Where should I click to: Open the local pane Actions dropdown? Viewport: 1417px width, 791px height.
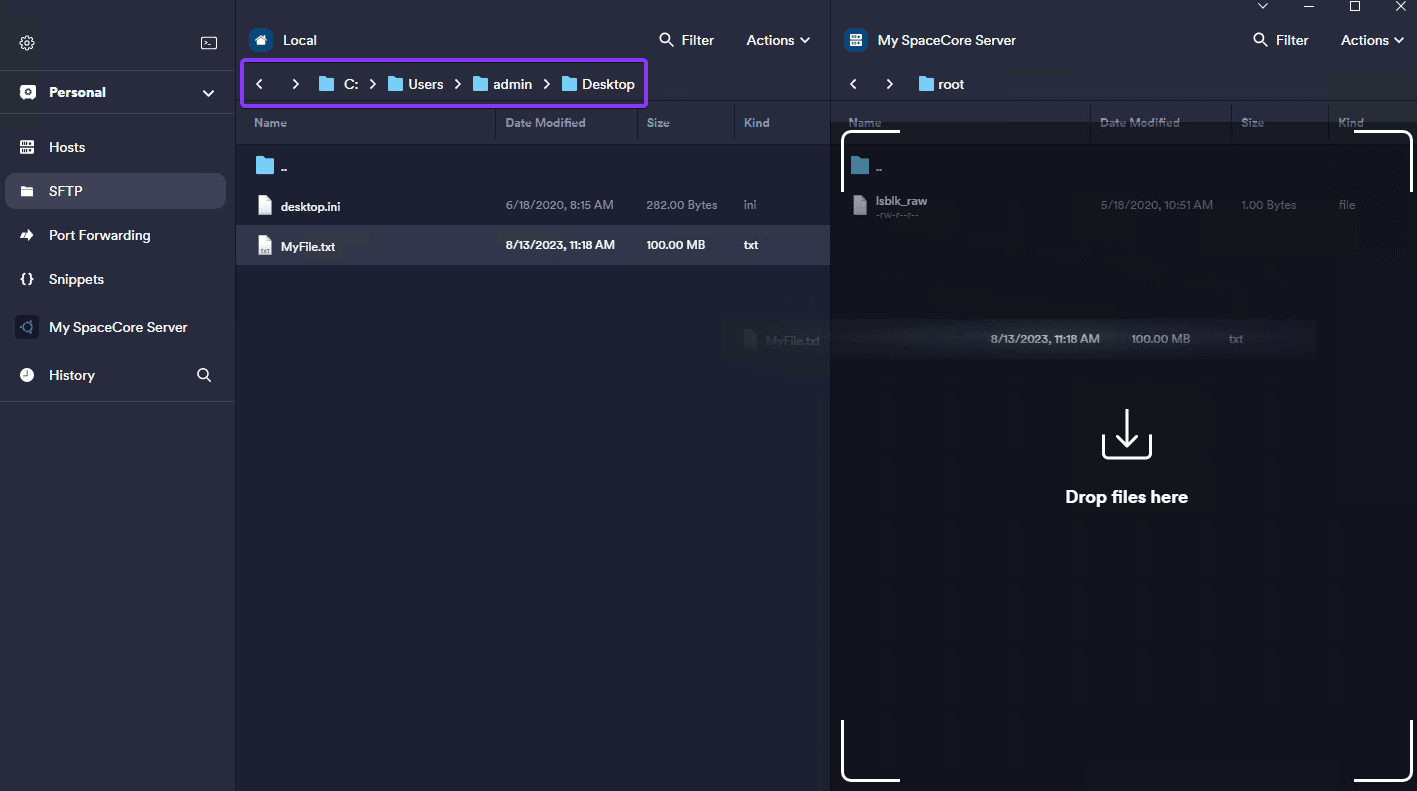(777, 40)
